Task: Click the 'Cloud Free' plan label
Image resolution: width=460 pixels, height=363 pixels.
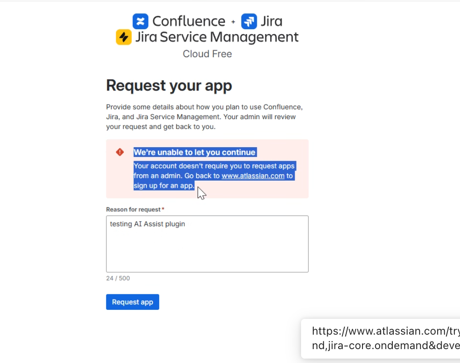Action: point(207,54)
